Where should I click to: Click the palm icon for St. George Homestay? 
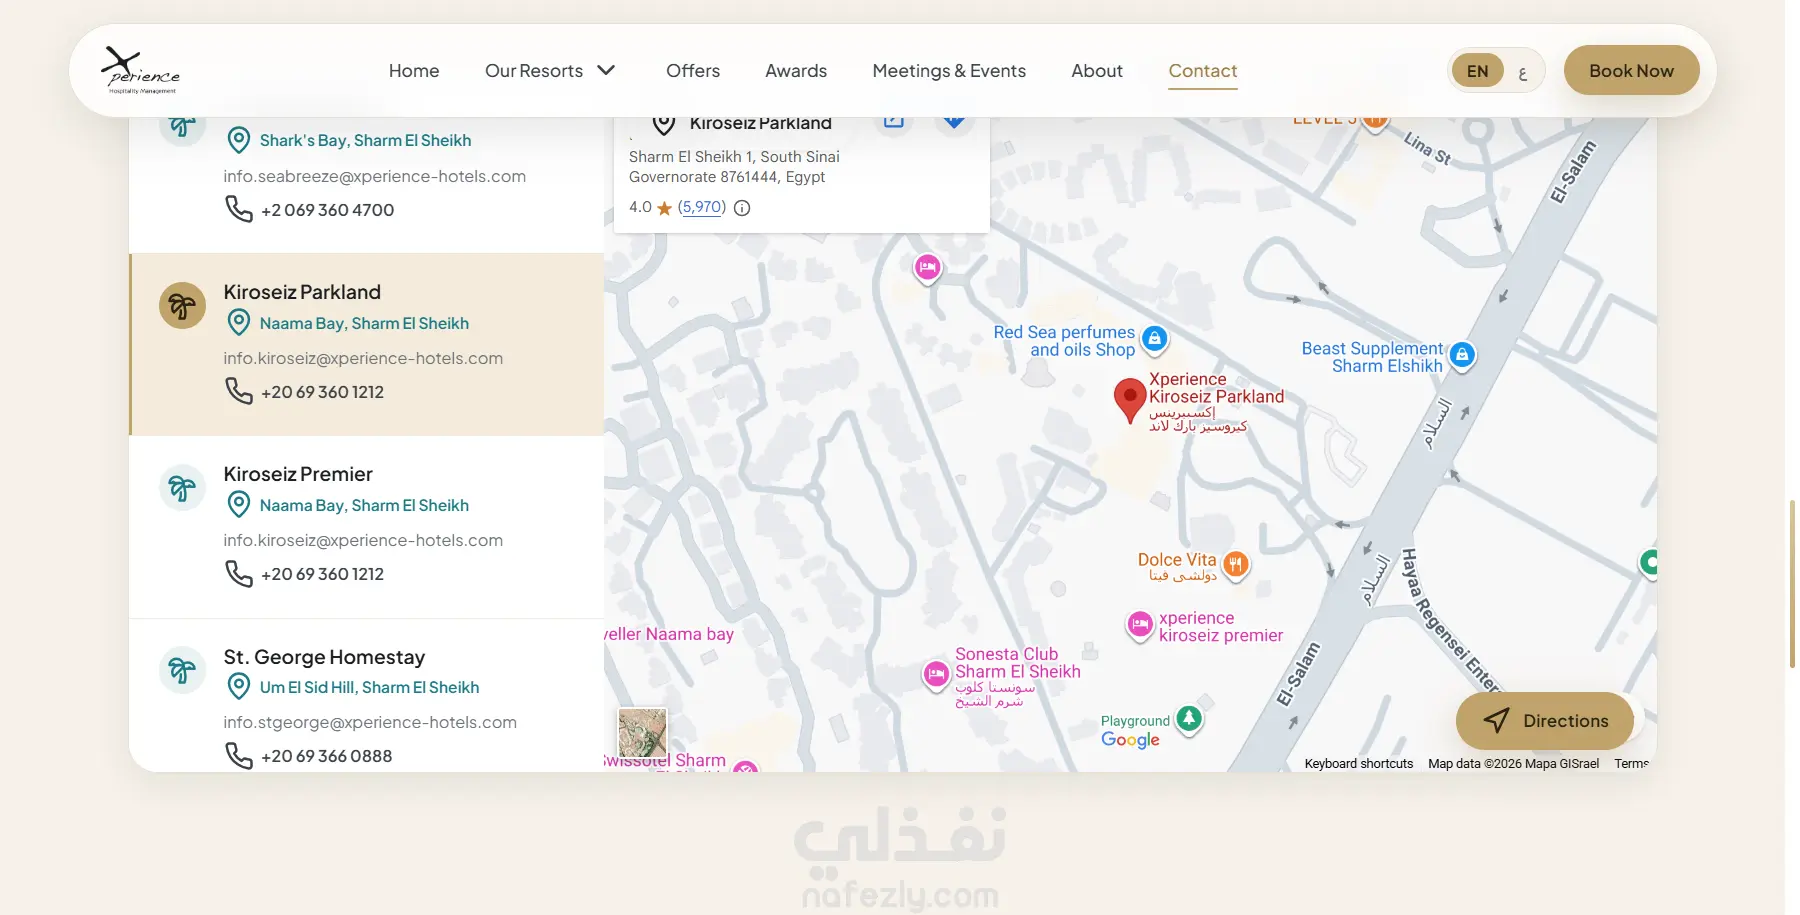point(182,669)
